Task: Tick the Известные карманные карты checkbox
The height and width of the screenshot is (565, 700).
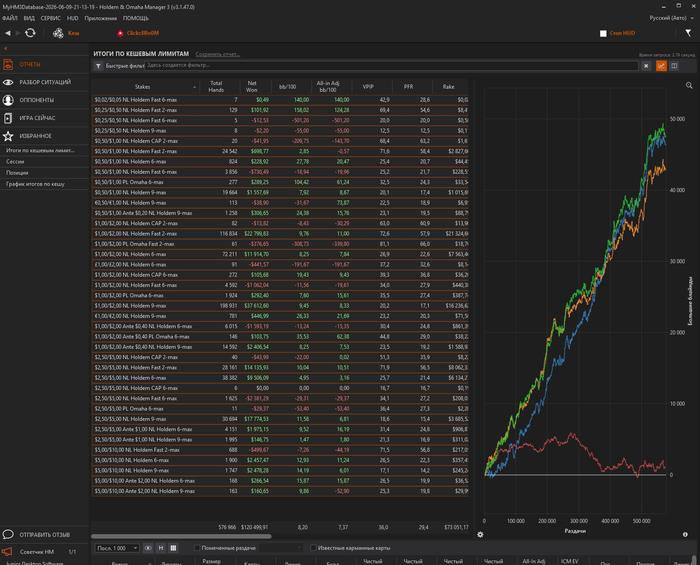Action: (313, 548)
